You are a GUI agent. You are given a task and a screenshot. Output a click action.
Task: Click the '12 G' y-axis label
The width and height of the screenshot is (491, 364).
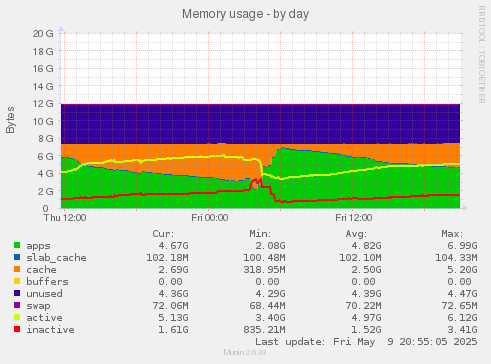[x=43, y=103]
